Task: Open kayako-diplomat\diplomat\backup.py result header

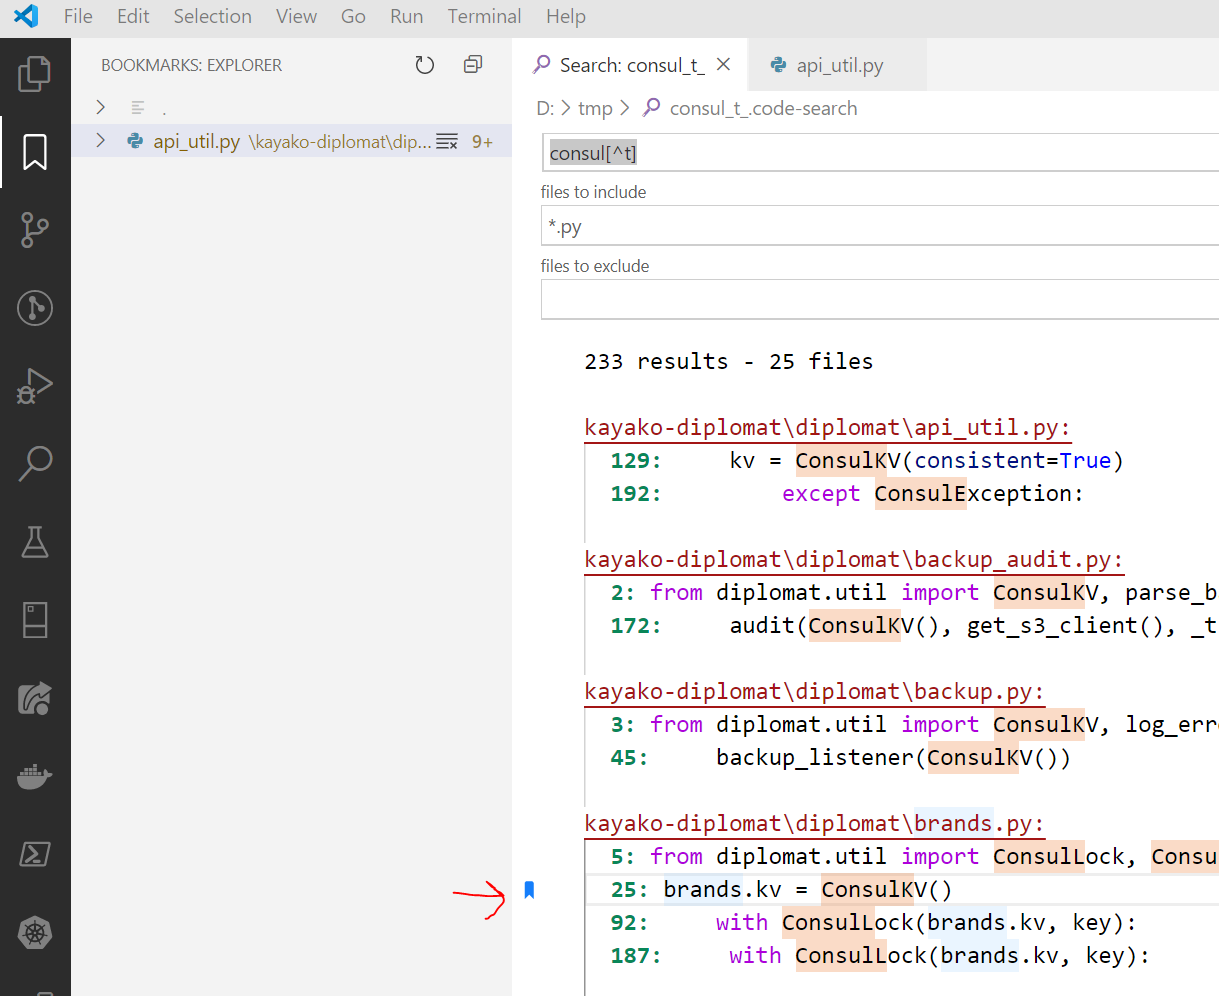Action: tap(814, 691)
